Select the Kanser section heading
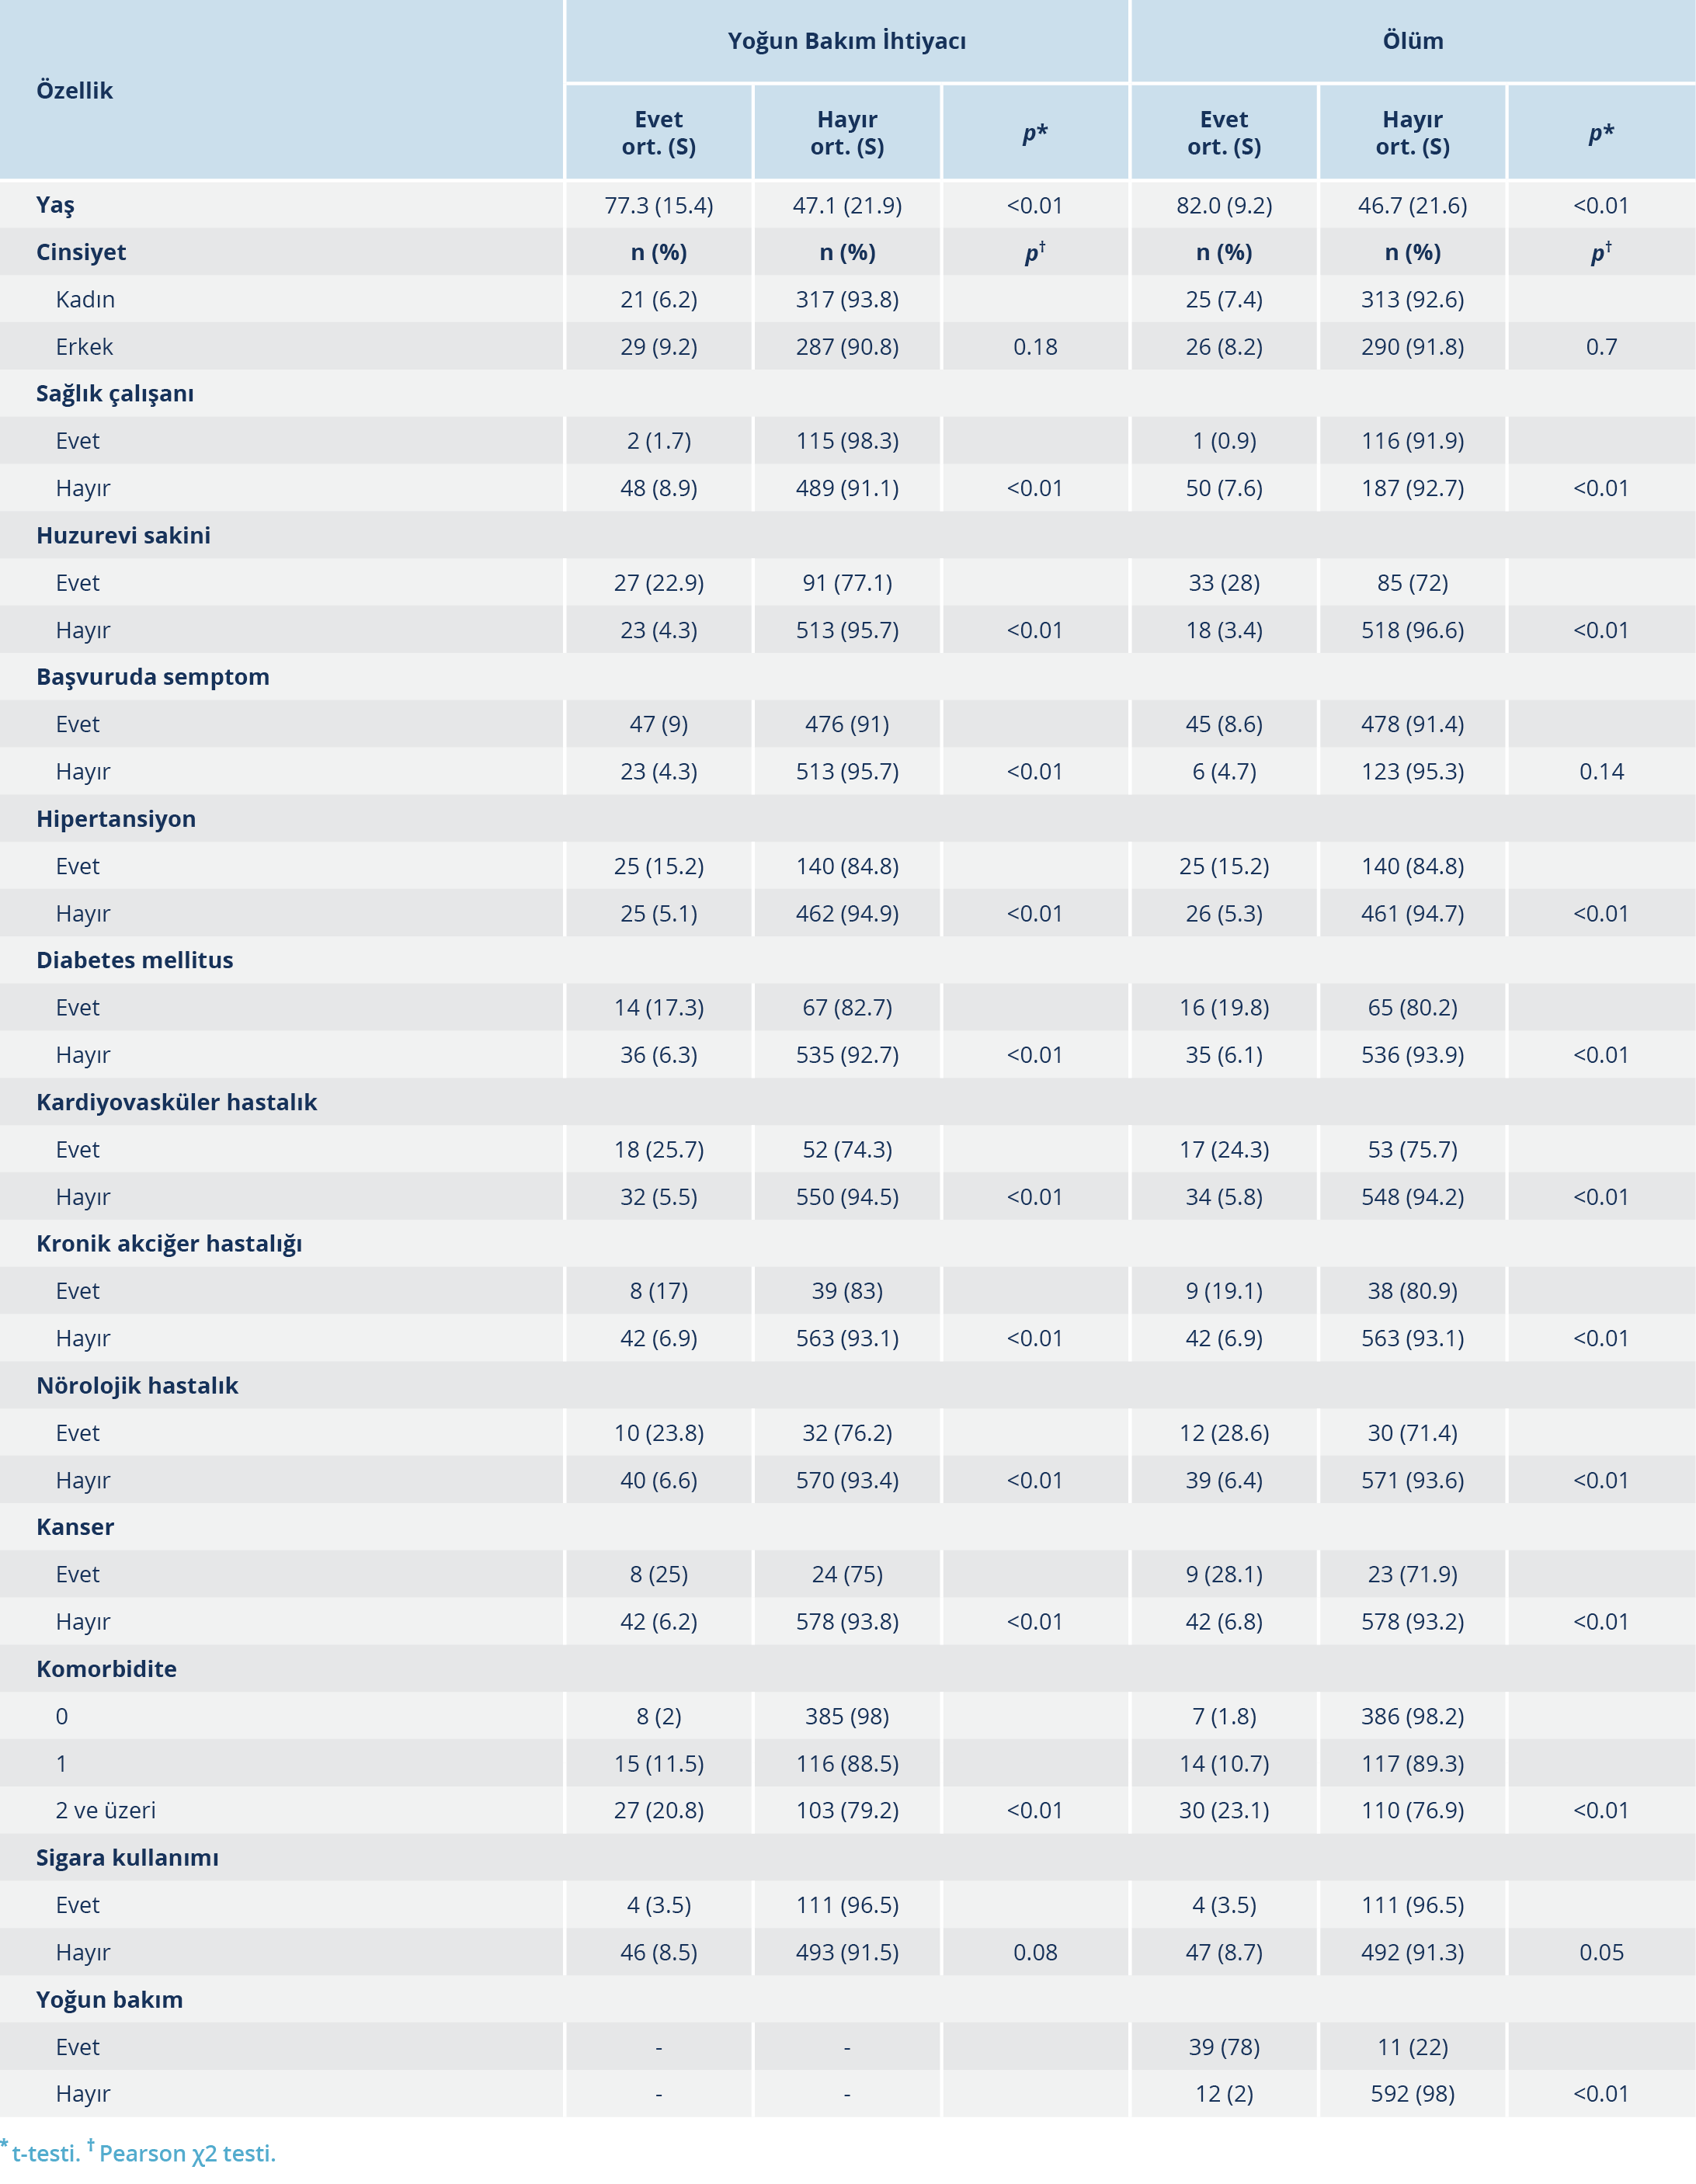Viewport: 1696px width, 2184px height. [x=75, y=1527]
